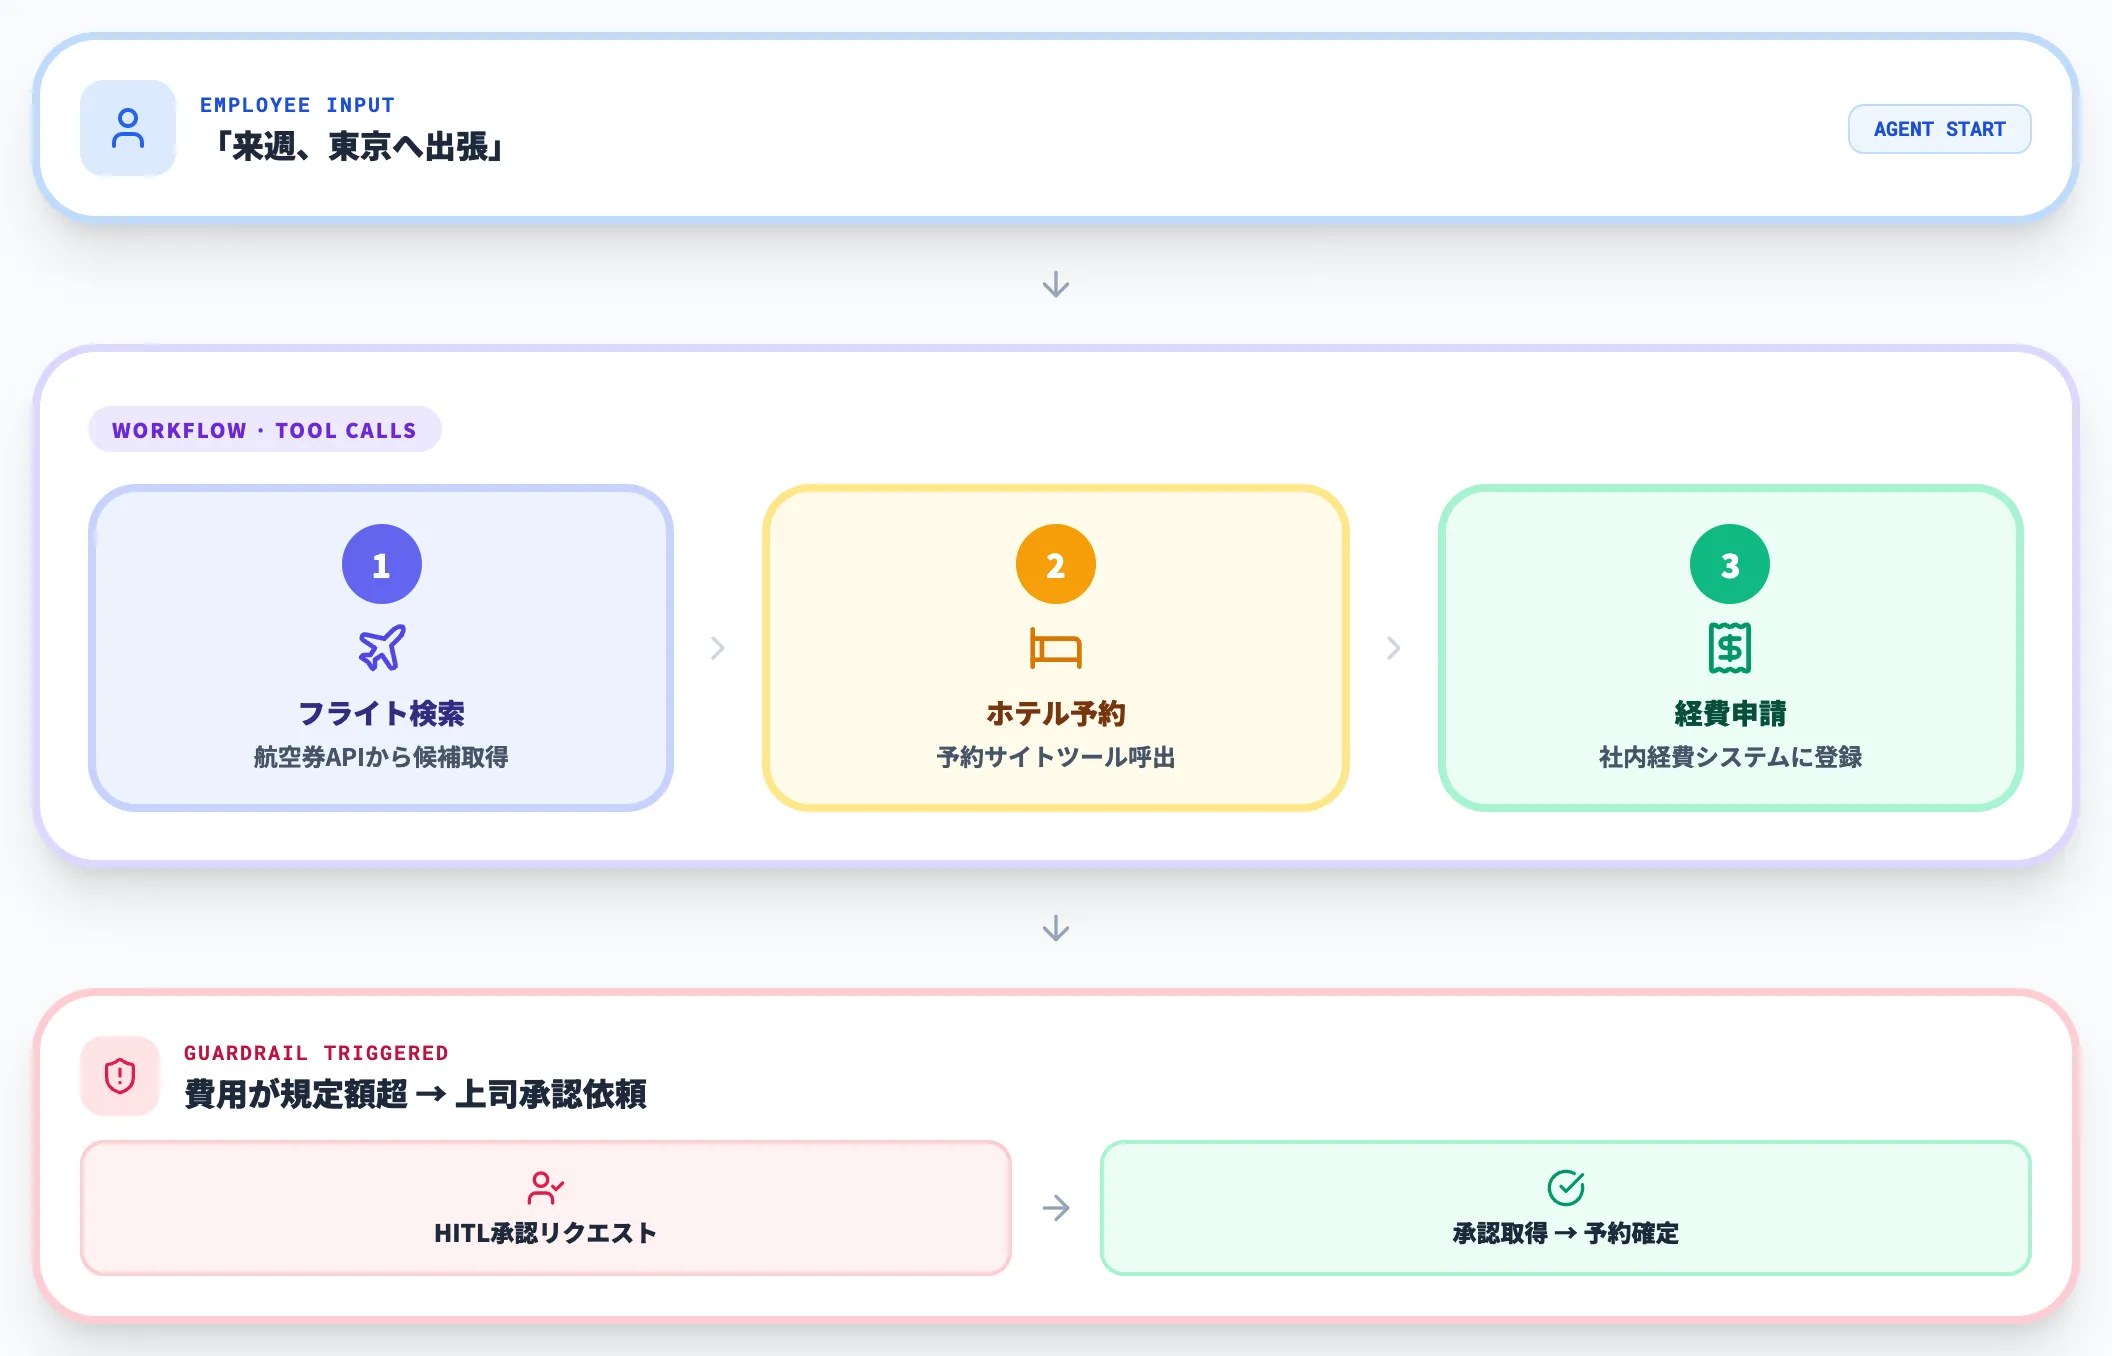Screen dimensions: 2112x1356
Task: Click the dollar receipt expense icon
Action: tap(1729, 648)
